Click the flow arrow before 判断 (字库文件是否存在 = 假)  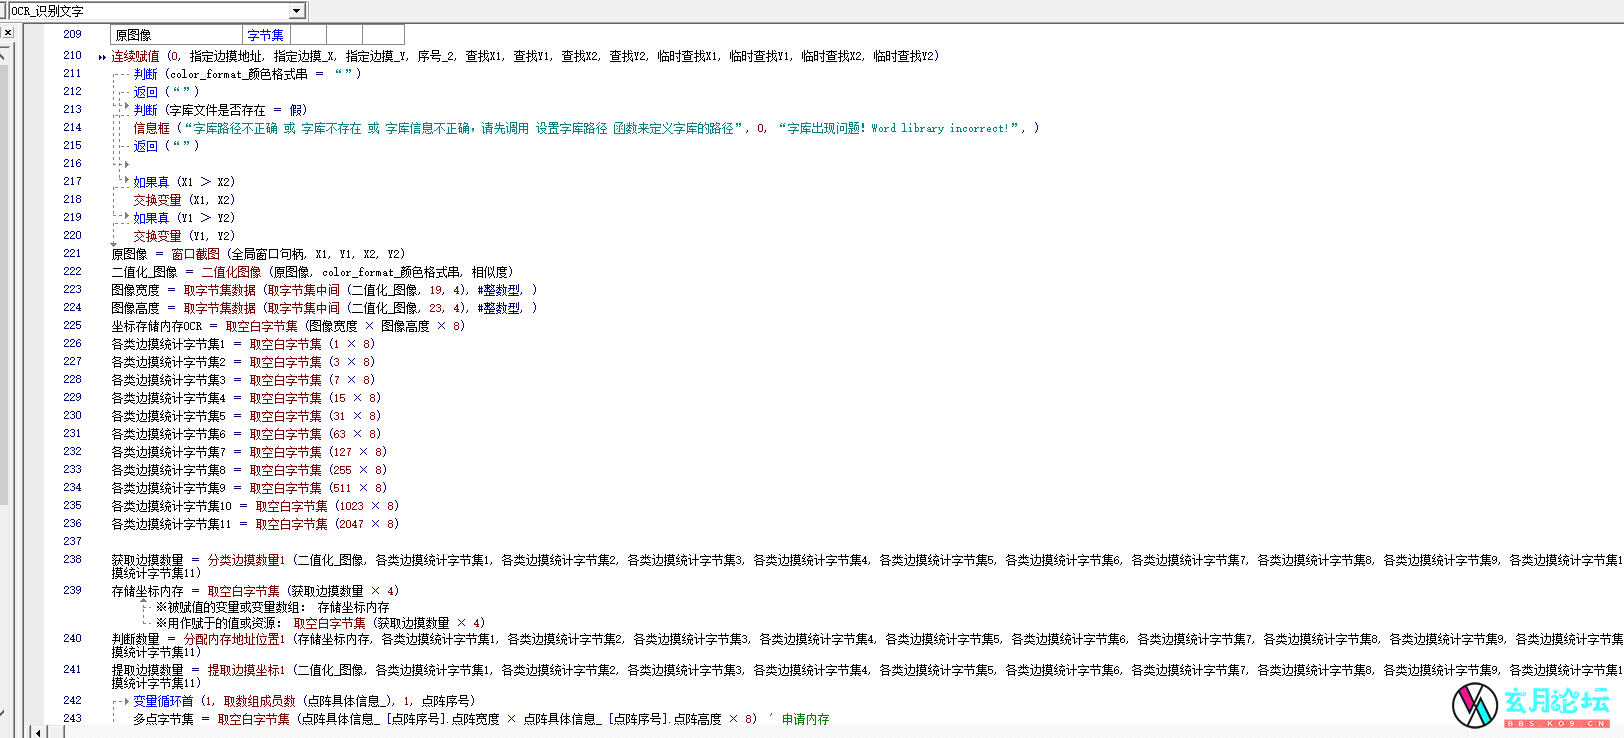(x=126, y=106)
